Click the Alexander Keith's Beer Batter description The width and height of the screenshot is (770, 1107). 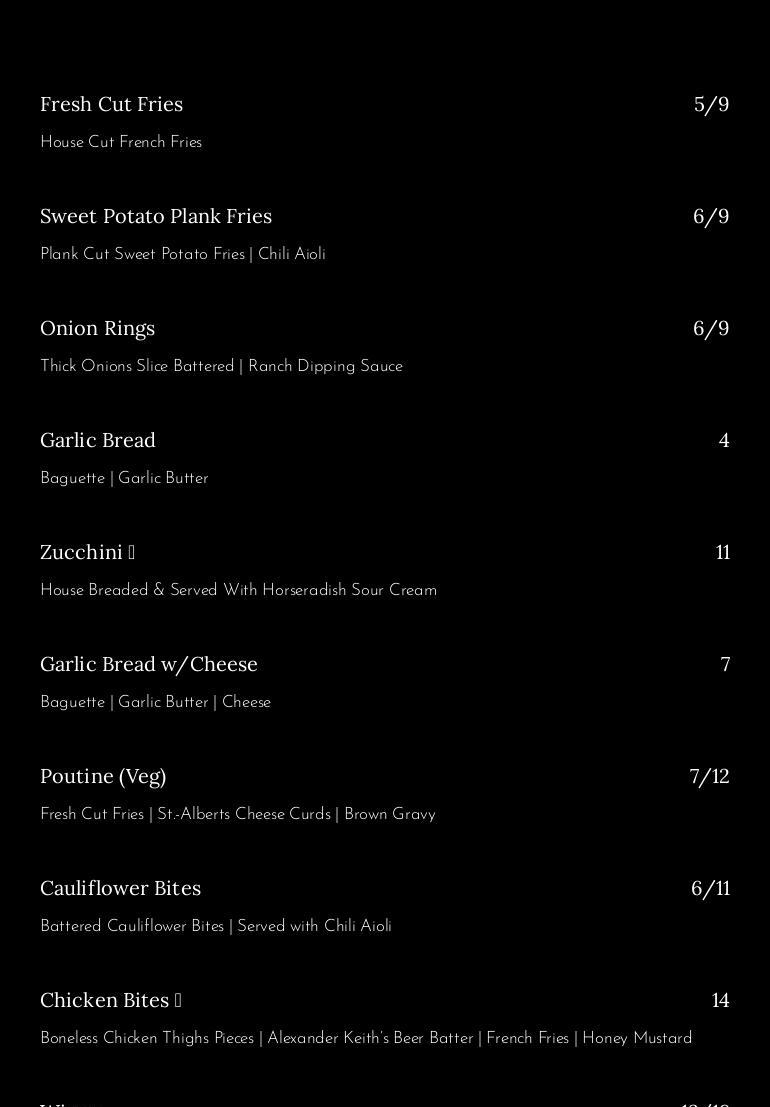point(370,1039)
